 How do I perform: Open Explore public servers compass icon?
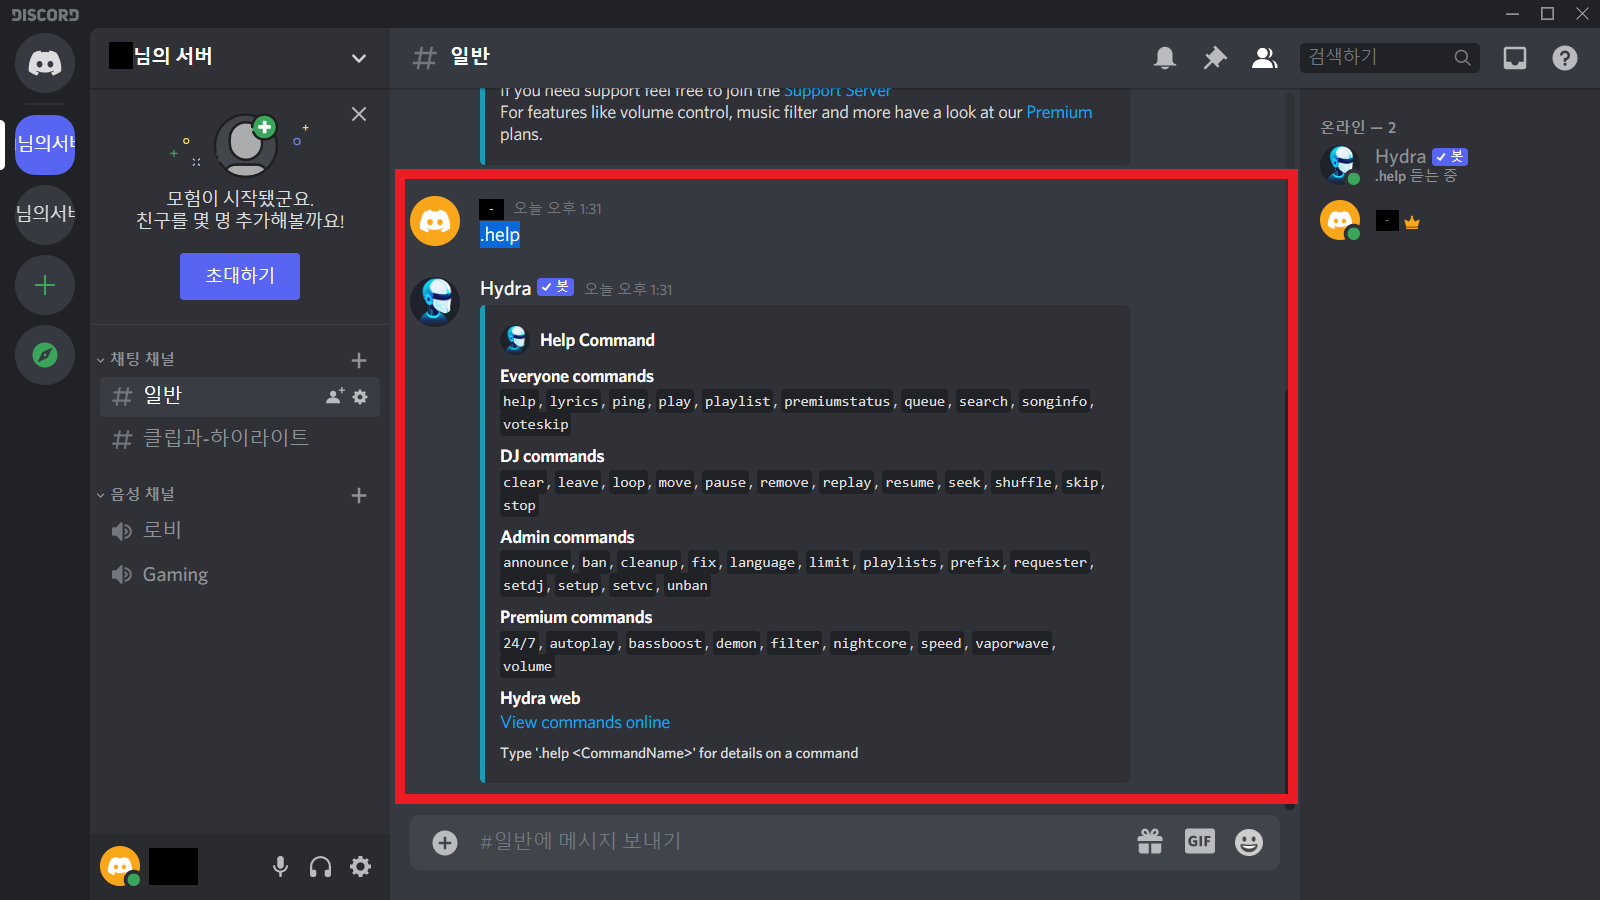(45, 355)
